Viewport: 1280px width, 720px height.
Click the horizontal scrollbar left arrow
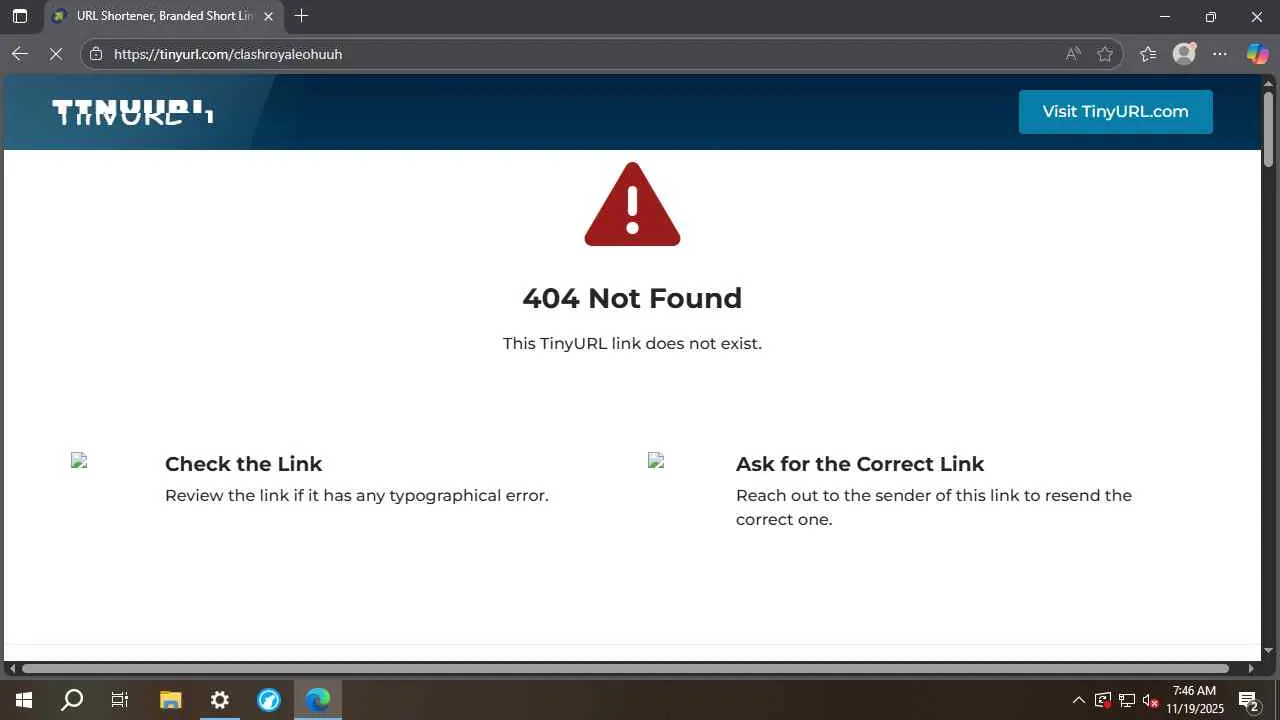point(11,668)
